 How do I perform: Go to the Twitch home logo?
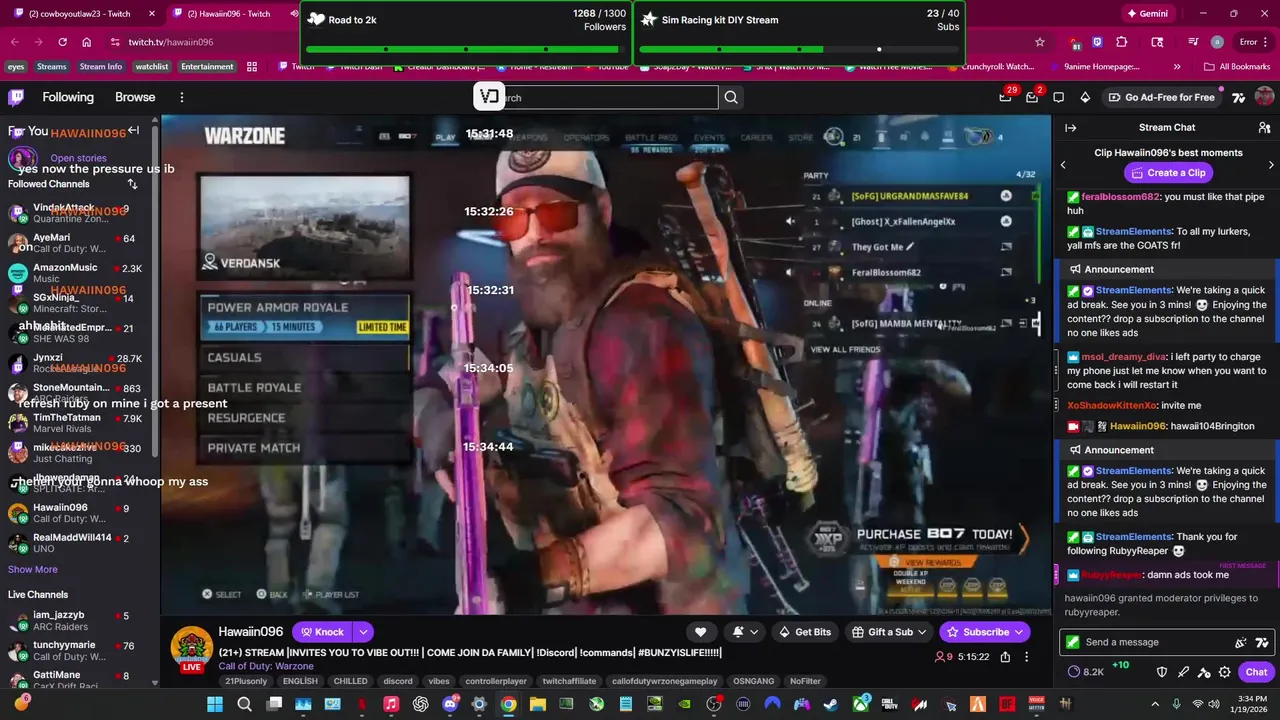16,97
